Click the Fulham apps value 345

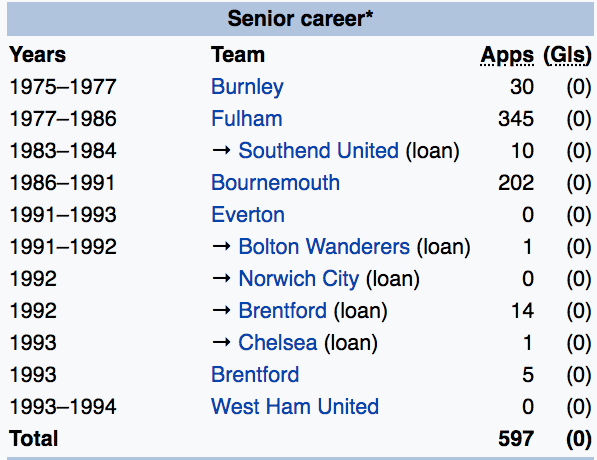point(516,118)
